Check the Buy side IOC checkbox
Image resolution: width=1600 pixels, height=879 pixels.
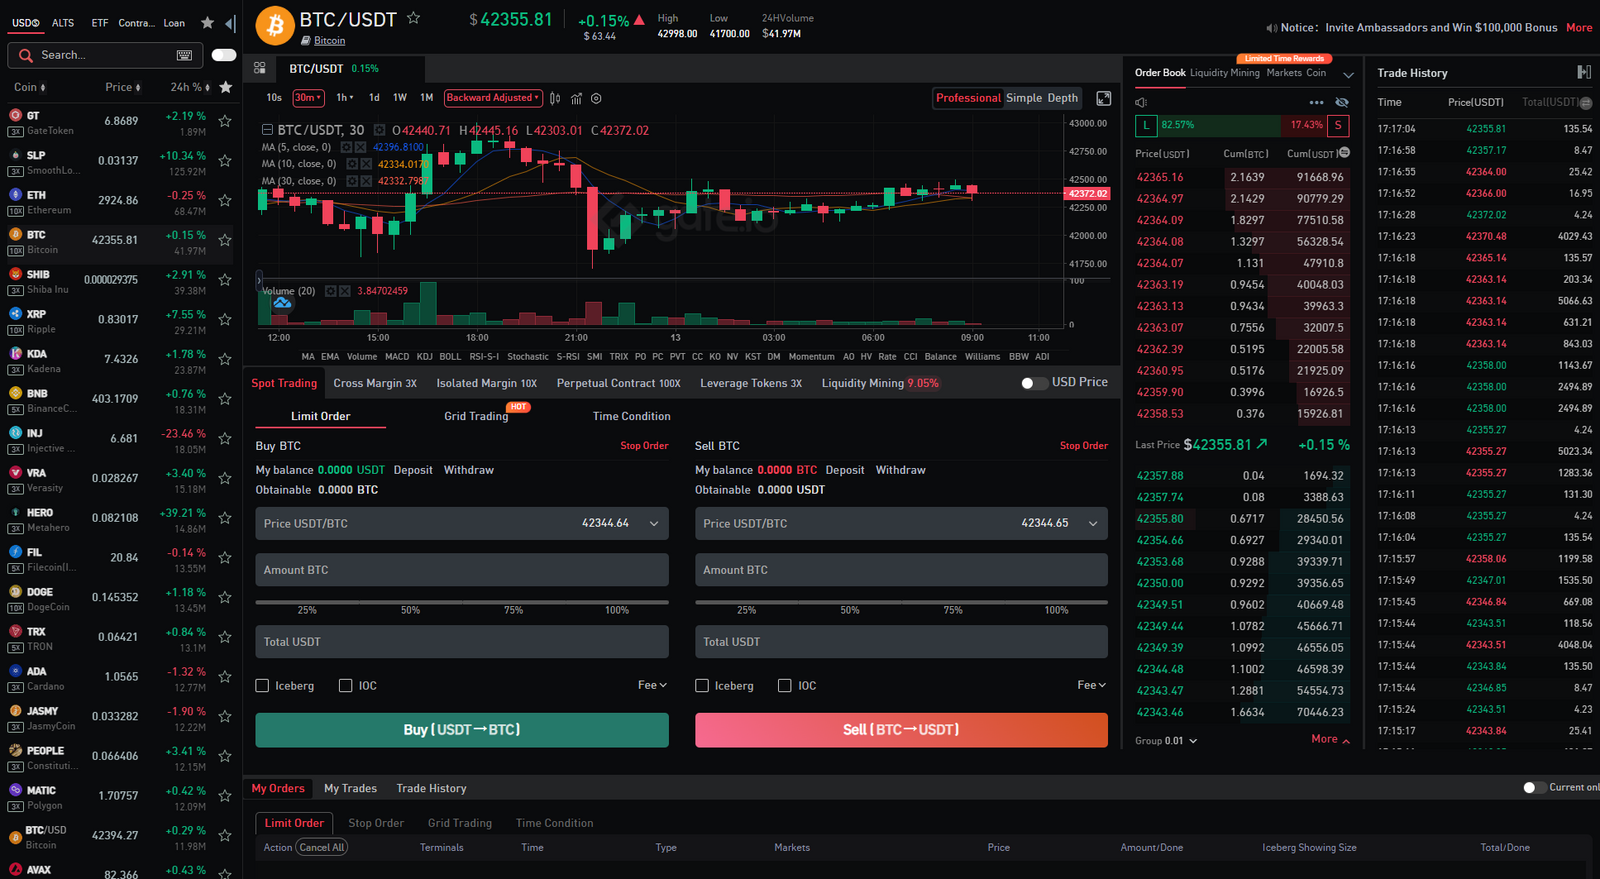pos(345,686)
